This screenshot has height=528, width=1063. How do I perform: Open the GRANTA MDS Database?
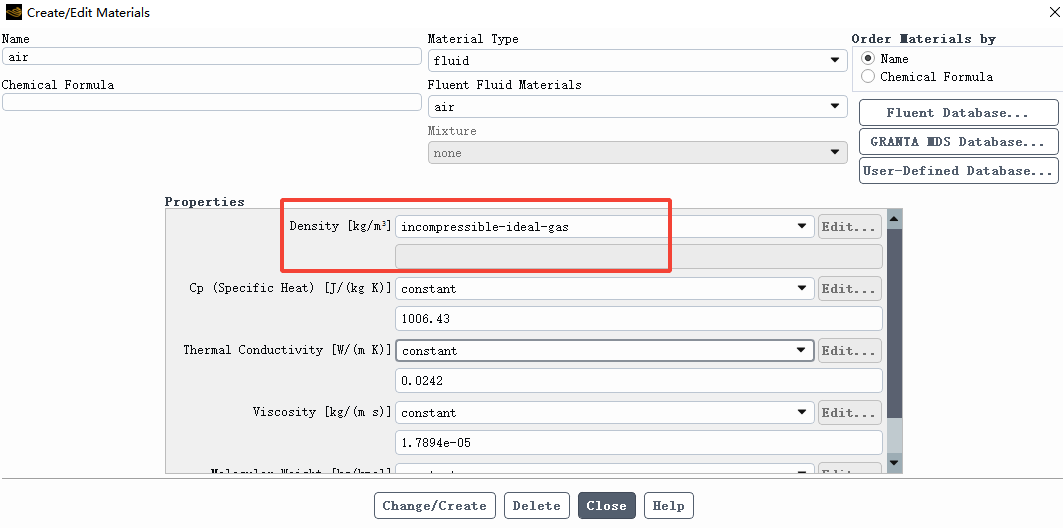point(958,142)
